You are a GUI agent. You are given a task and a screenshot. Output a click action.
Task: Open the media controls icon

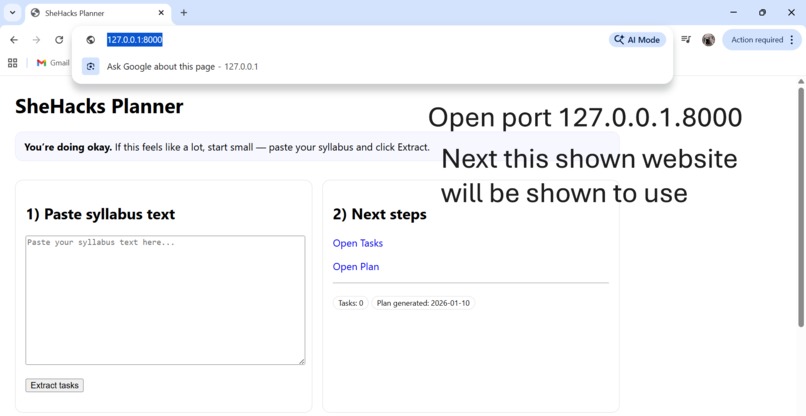point(686,39)
